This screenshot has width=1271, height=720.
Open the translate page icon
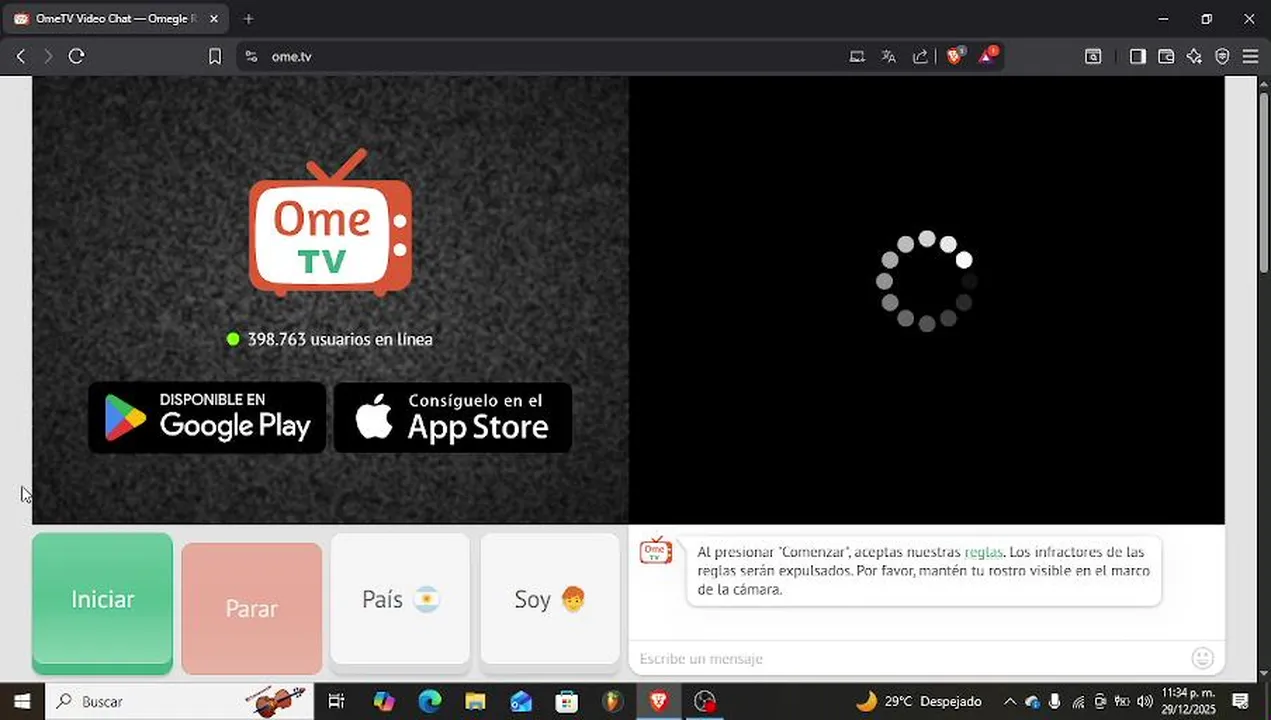[888, 57]
